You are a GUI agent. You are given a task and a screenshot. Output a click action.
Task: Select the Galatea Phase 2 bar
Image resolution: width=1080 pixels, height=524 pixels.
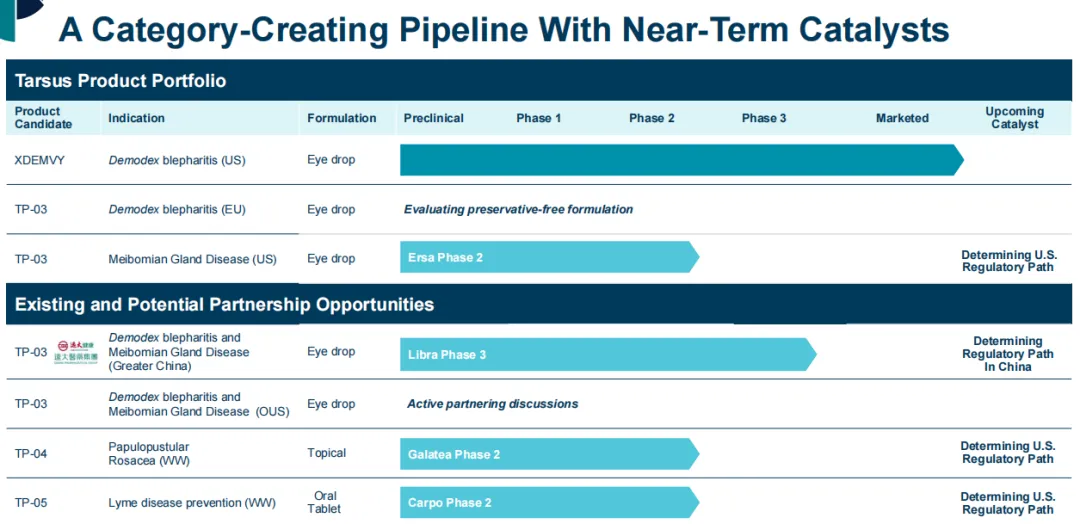[548, 454]
